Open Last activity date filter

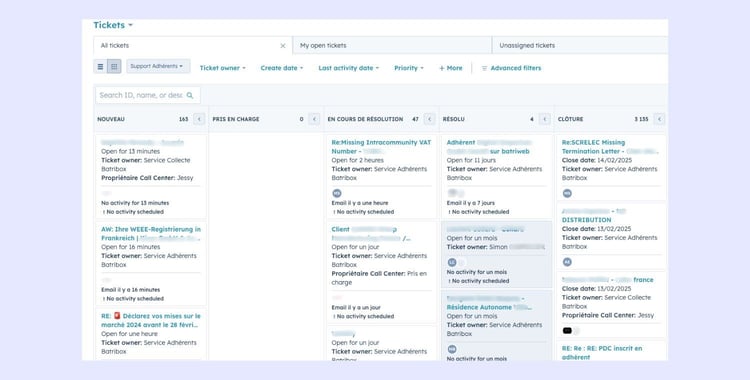[x=349, y=68]
